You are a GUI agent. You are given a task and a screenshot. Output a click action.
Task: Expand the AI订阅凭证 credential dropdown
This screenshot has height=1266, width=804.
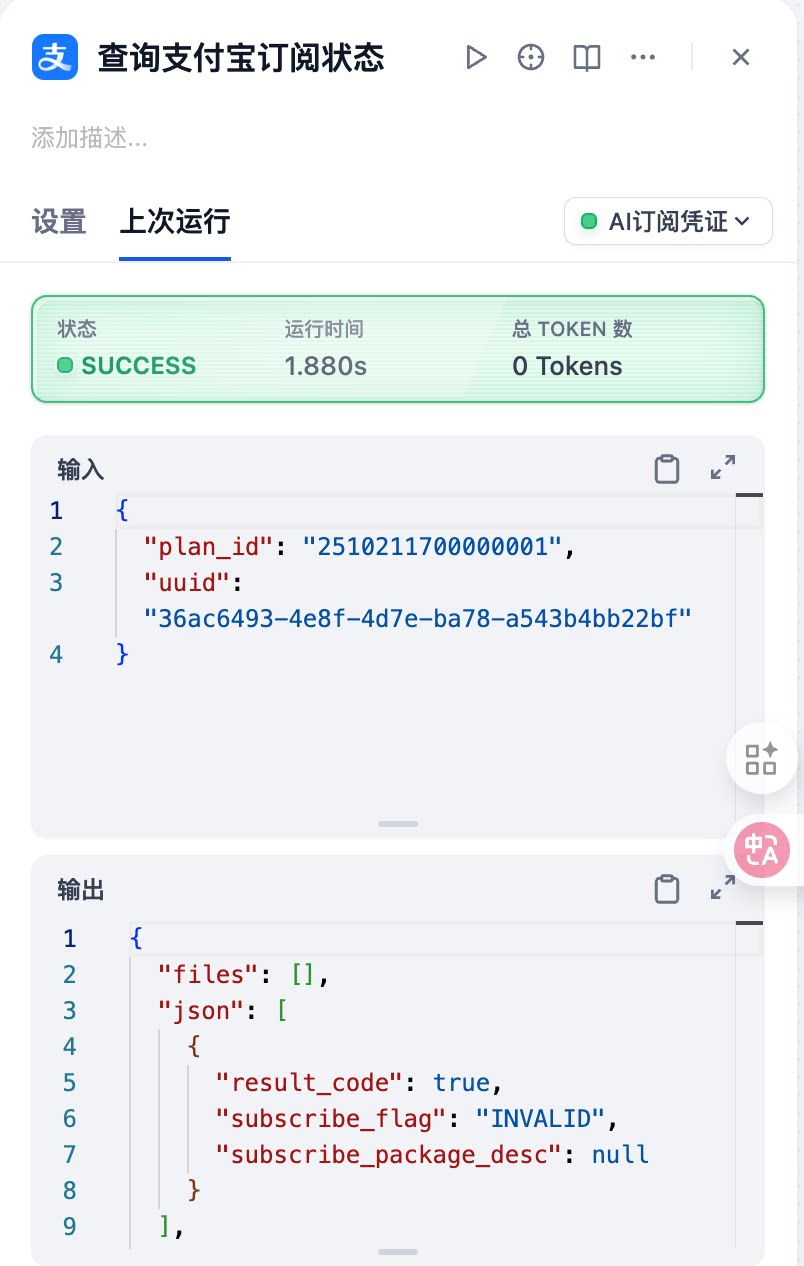[668, 221]
